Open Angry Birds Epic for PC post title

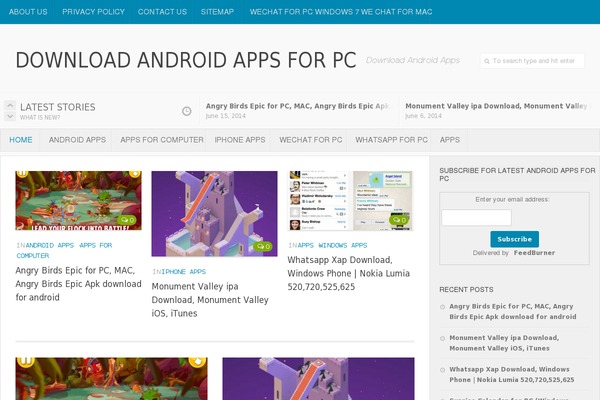(x=78, y=284)
